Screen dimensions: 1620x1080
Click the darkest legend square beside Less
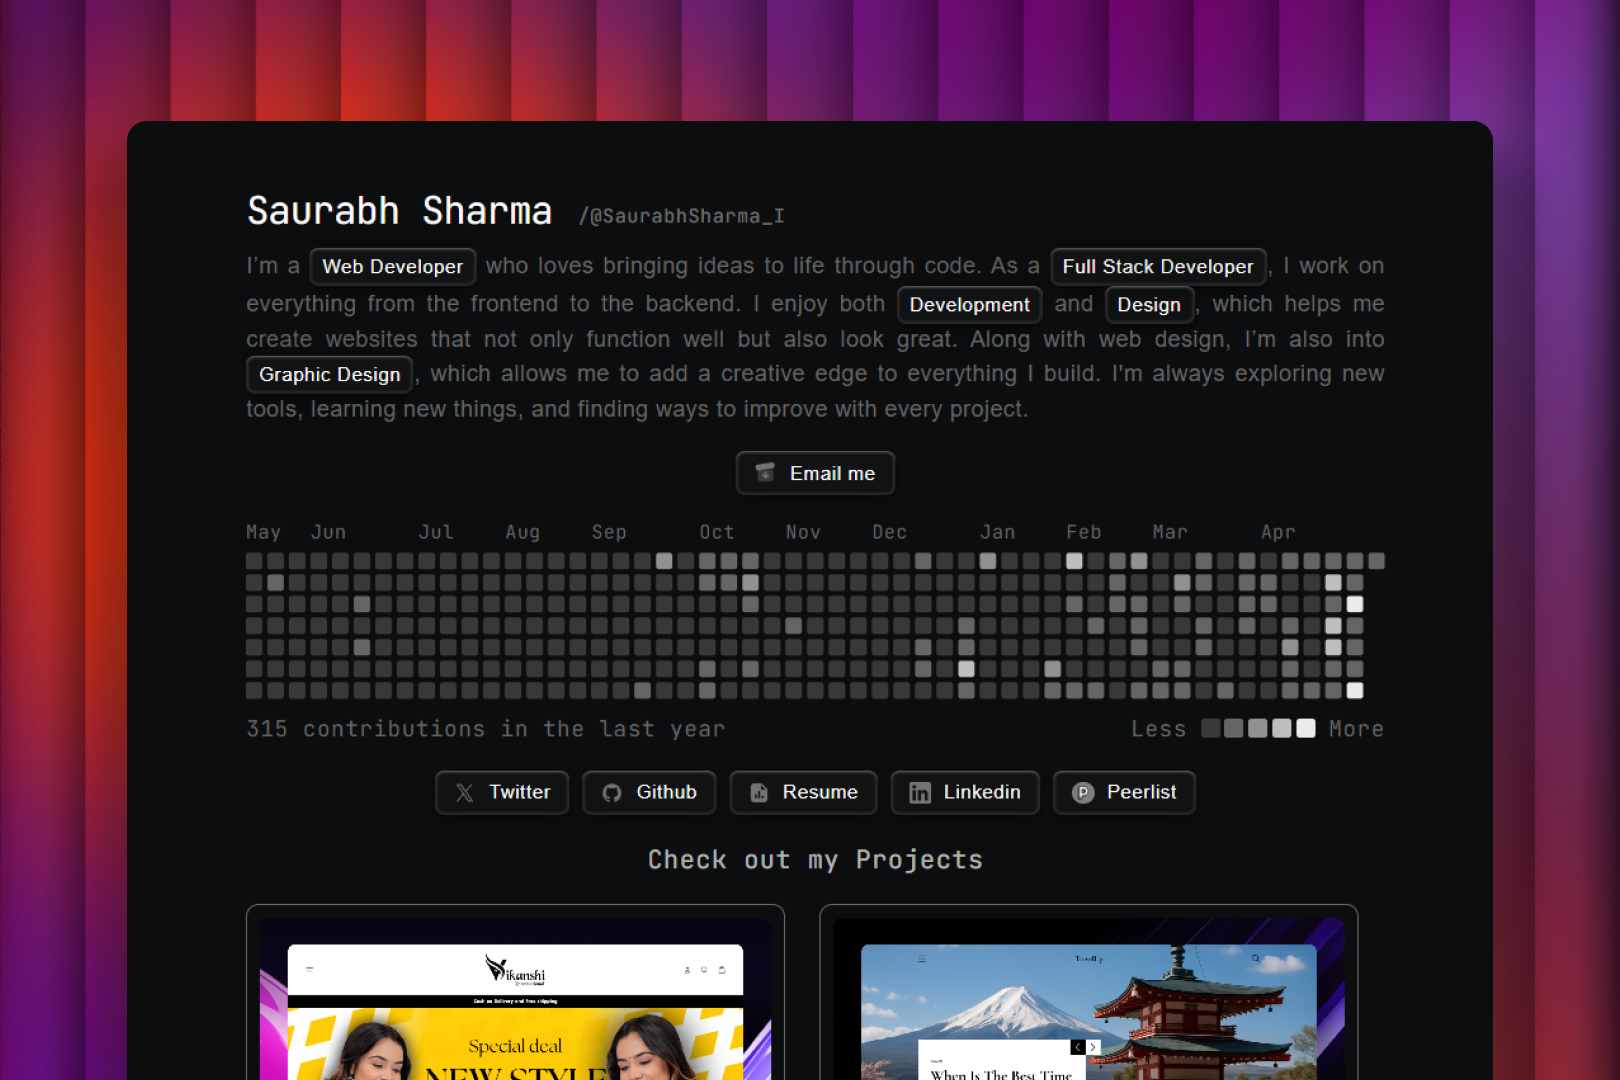pyautogui.click(x=1210, y=729)
